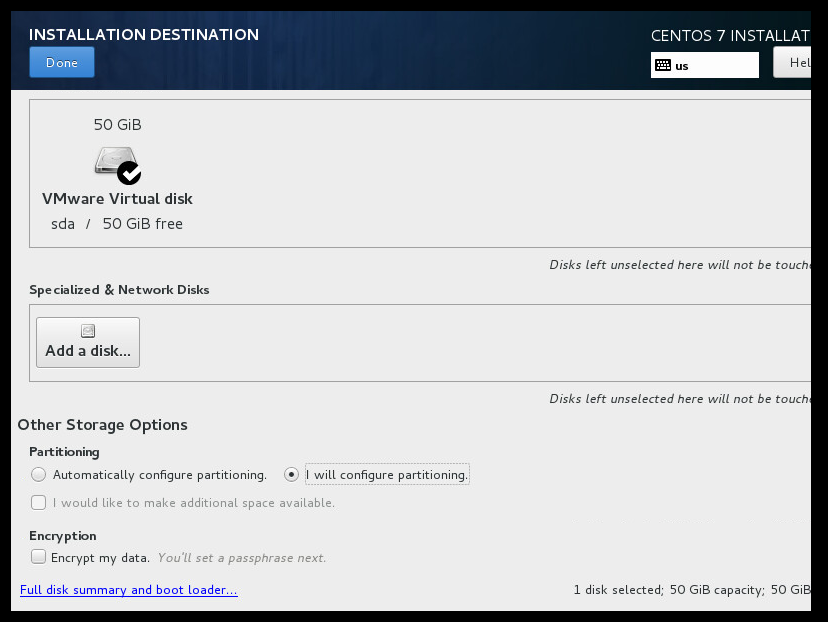The height and width of the screenshot is (622, 828).
Task: Enable Encrypt my data checkbox
Action: tap(39, 557)
